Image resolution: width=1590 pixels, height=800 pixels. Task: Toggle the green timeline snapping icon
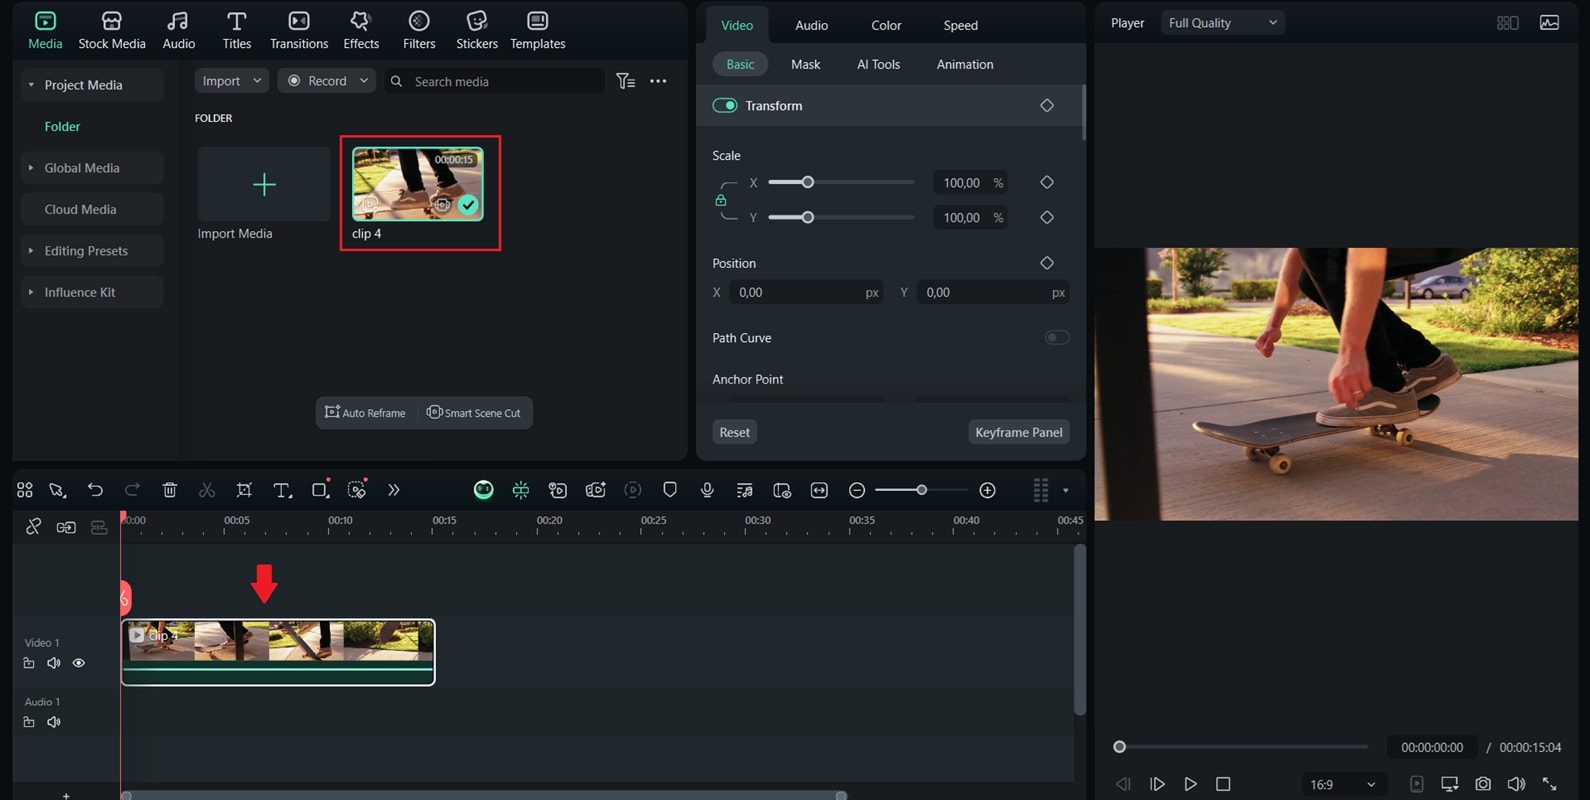[x=521, y=490]
